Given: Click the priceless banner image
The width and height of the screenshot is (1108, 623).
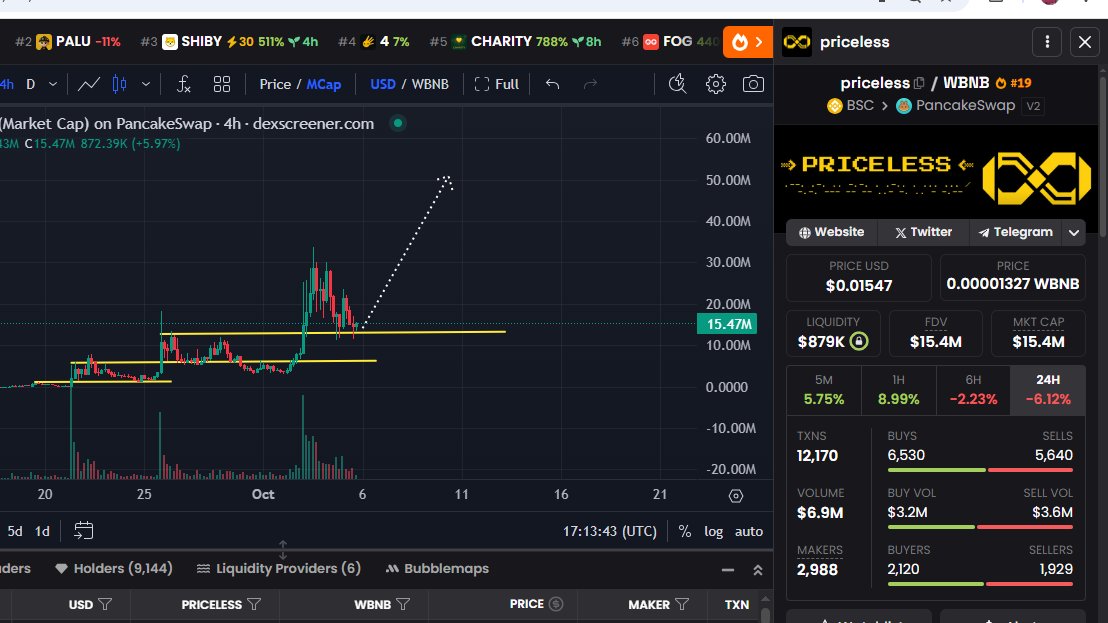Looking at the screenshot, I should point(936,178).
